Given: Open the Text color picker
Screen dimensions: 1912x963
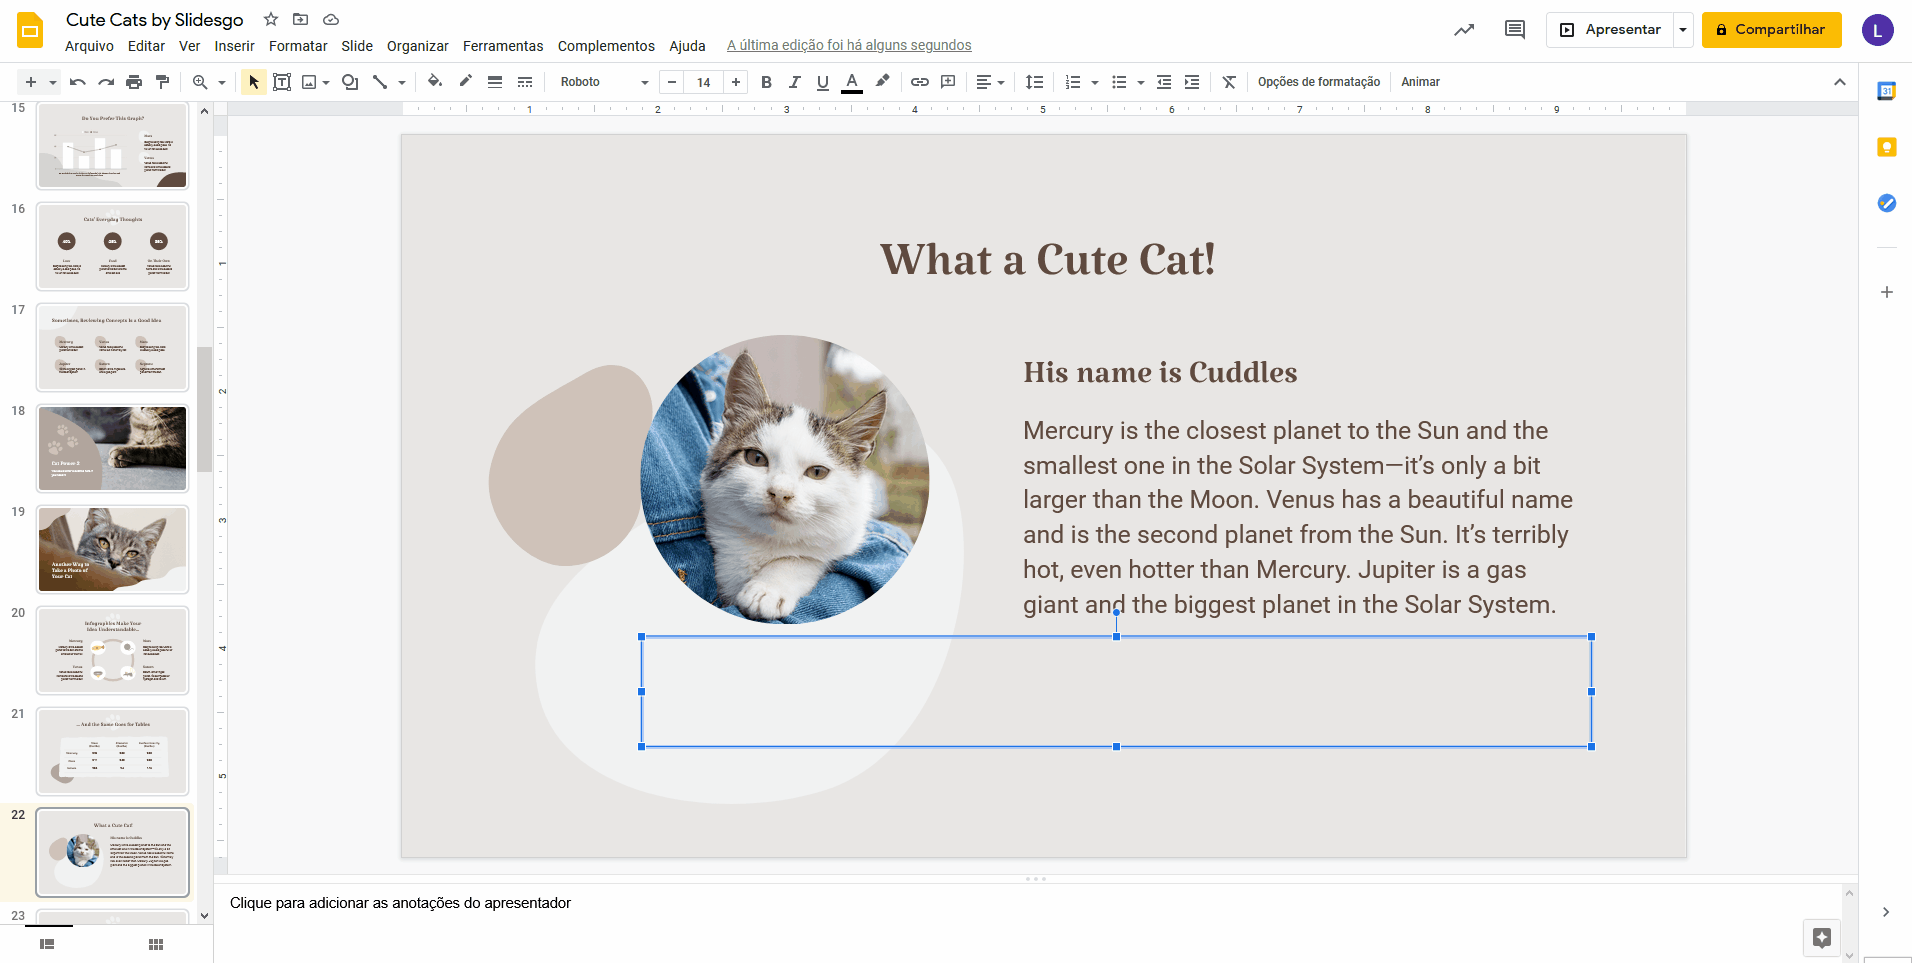Looking at the screenshot, I should (852, 82).
